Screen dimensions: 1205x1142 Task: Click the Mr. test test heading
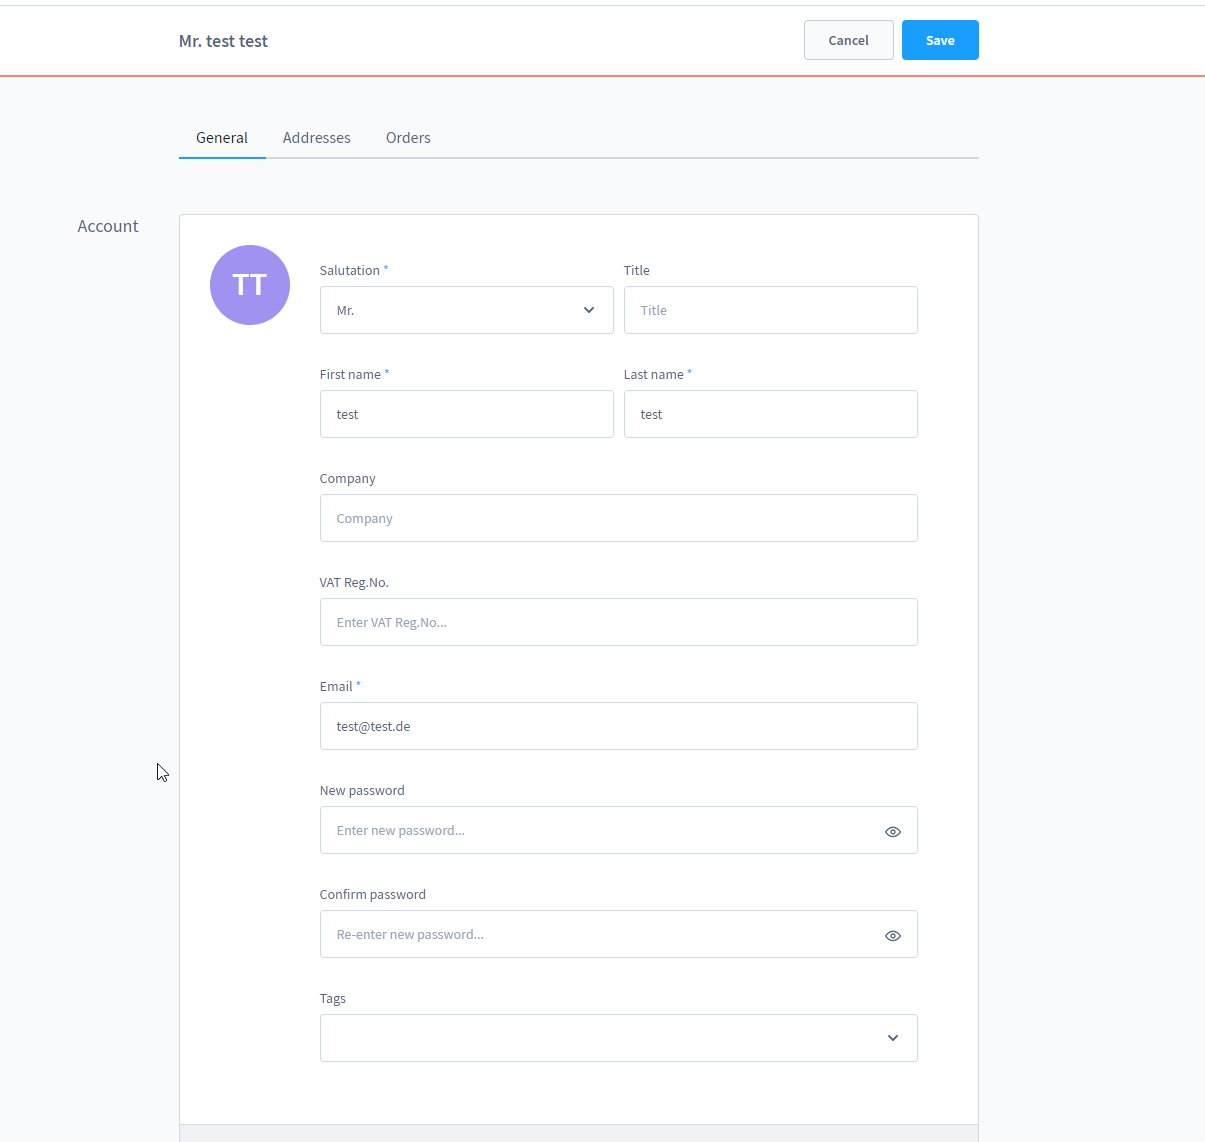222,41
